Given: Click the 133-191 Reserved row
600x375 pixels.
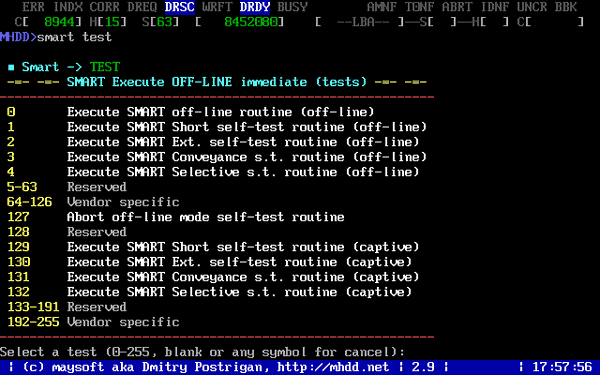Looking at the screenshot, I should click(67, 307).
